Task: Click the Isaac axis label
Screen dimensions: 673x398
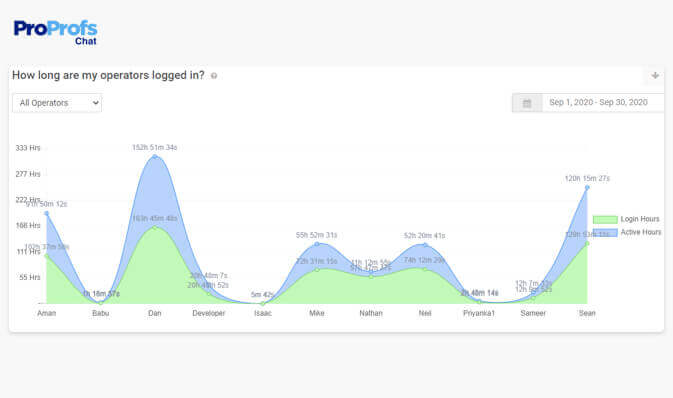Action: point(263,313)
